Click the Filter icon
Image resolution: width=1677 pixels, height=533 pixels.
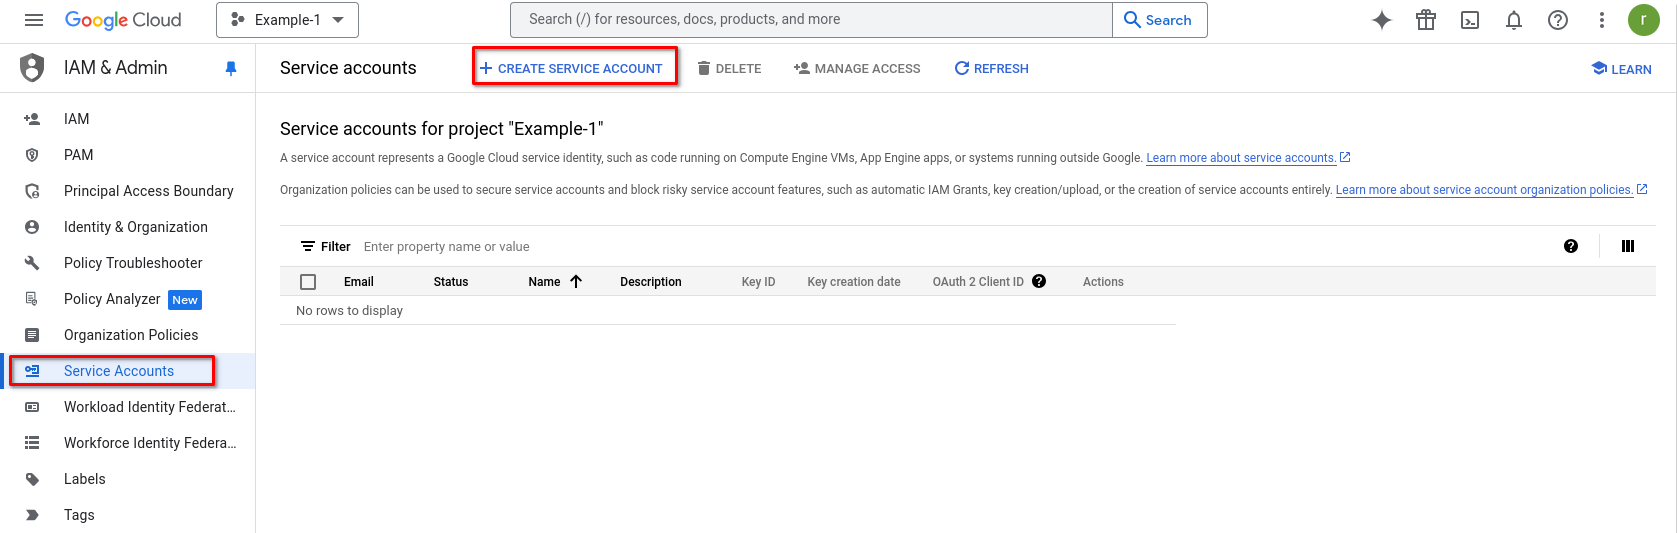click(308, 247)
